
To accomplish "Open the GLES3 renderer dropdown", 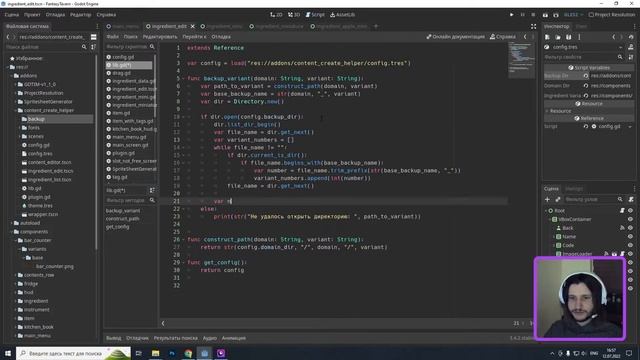I will coord(573,15).
